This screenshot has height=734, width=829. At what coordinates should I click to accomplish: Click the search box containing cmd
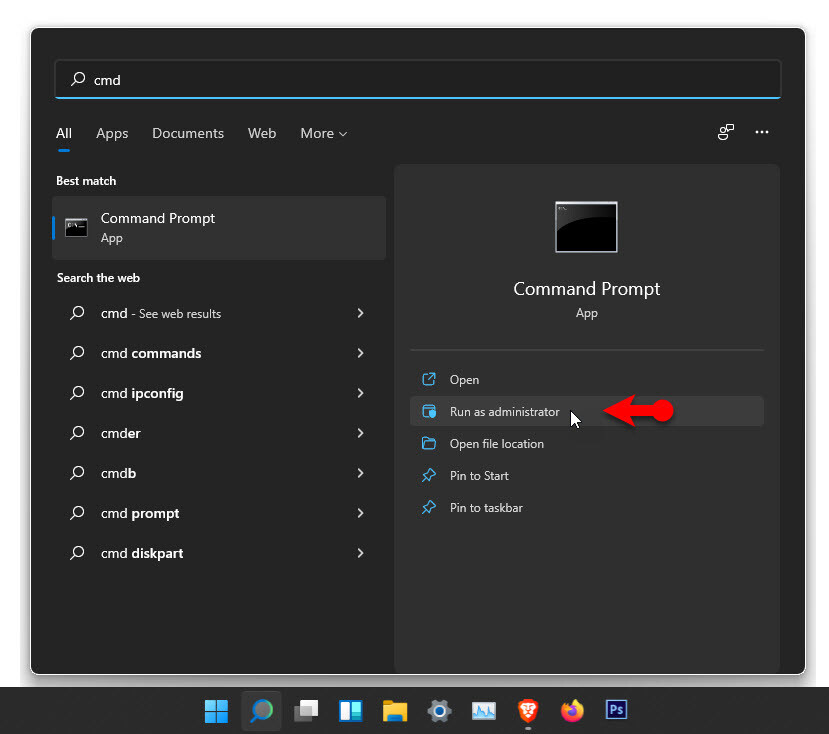click(x=418, y=79)
